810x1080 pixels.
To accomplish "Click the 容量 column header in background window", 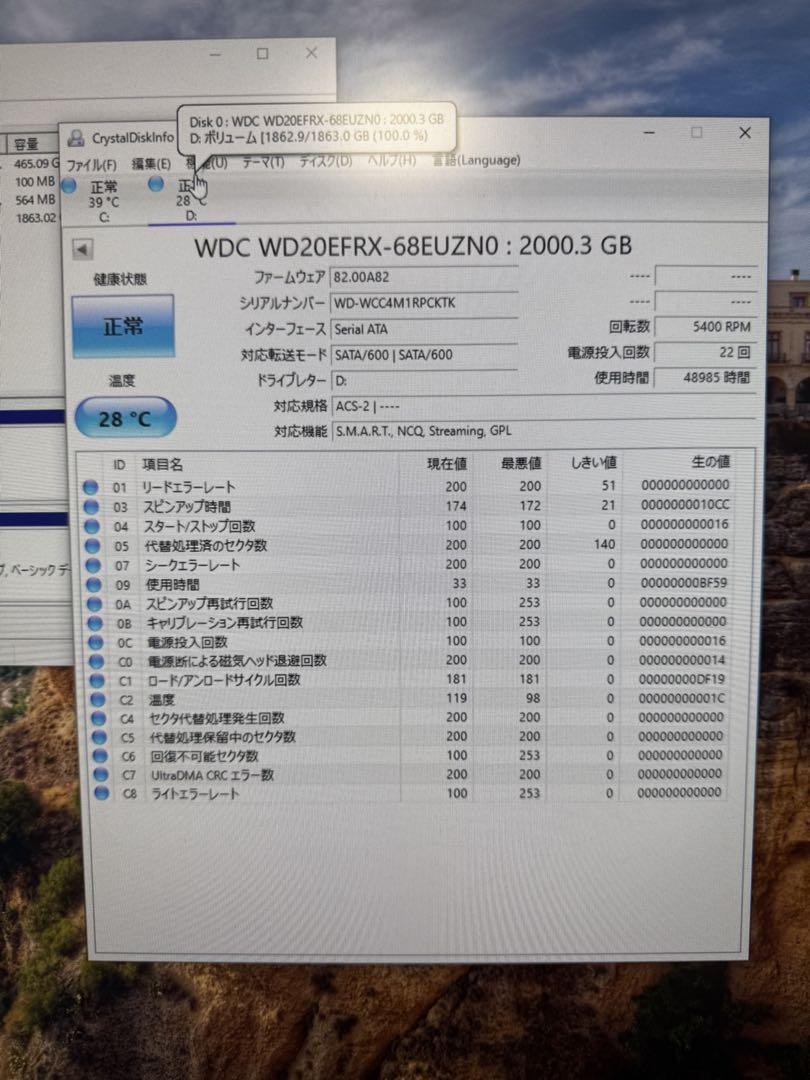I will (26, 144).
